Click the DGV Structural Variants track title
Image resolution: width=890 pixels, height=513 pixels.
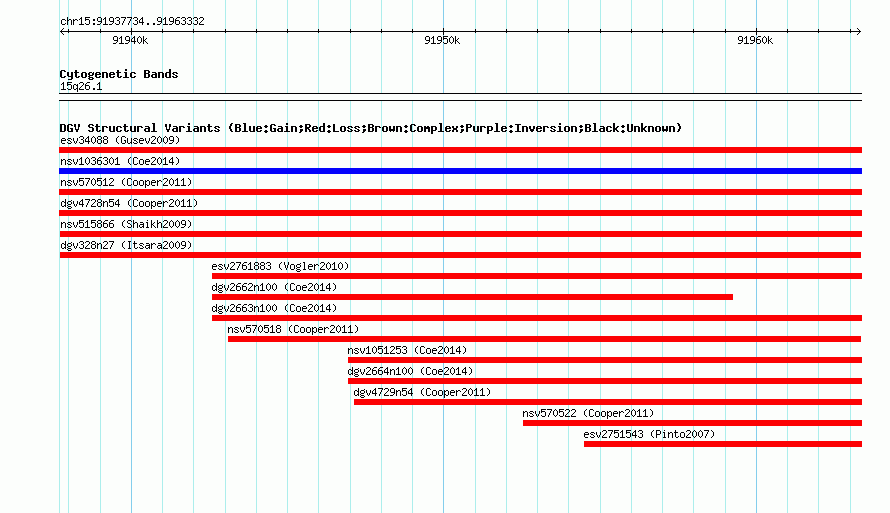tap(370, 128)
